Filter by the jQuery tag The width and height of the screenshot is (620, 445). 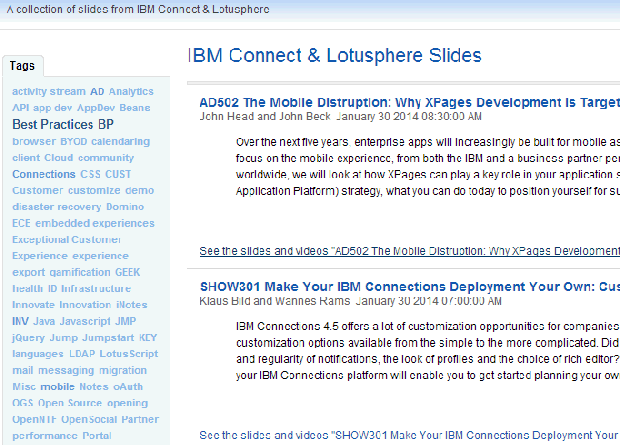(x=28, y=337)
